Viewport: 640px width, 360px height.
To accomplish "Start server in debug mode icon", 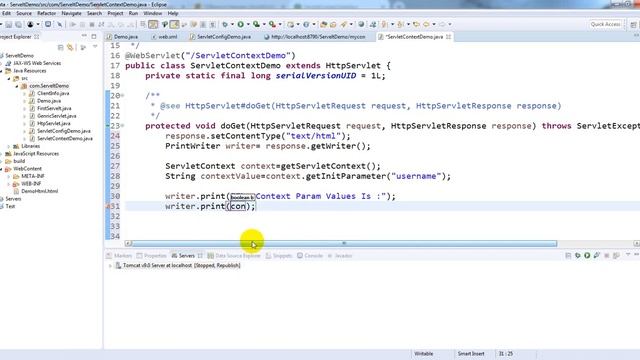I will [x=578, y=256].
